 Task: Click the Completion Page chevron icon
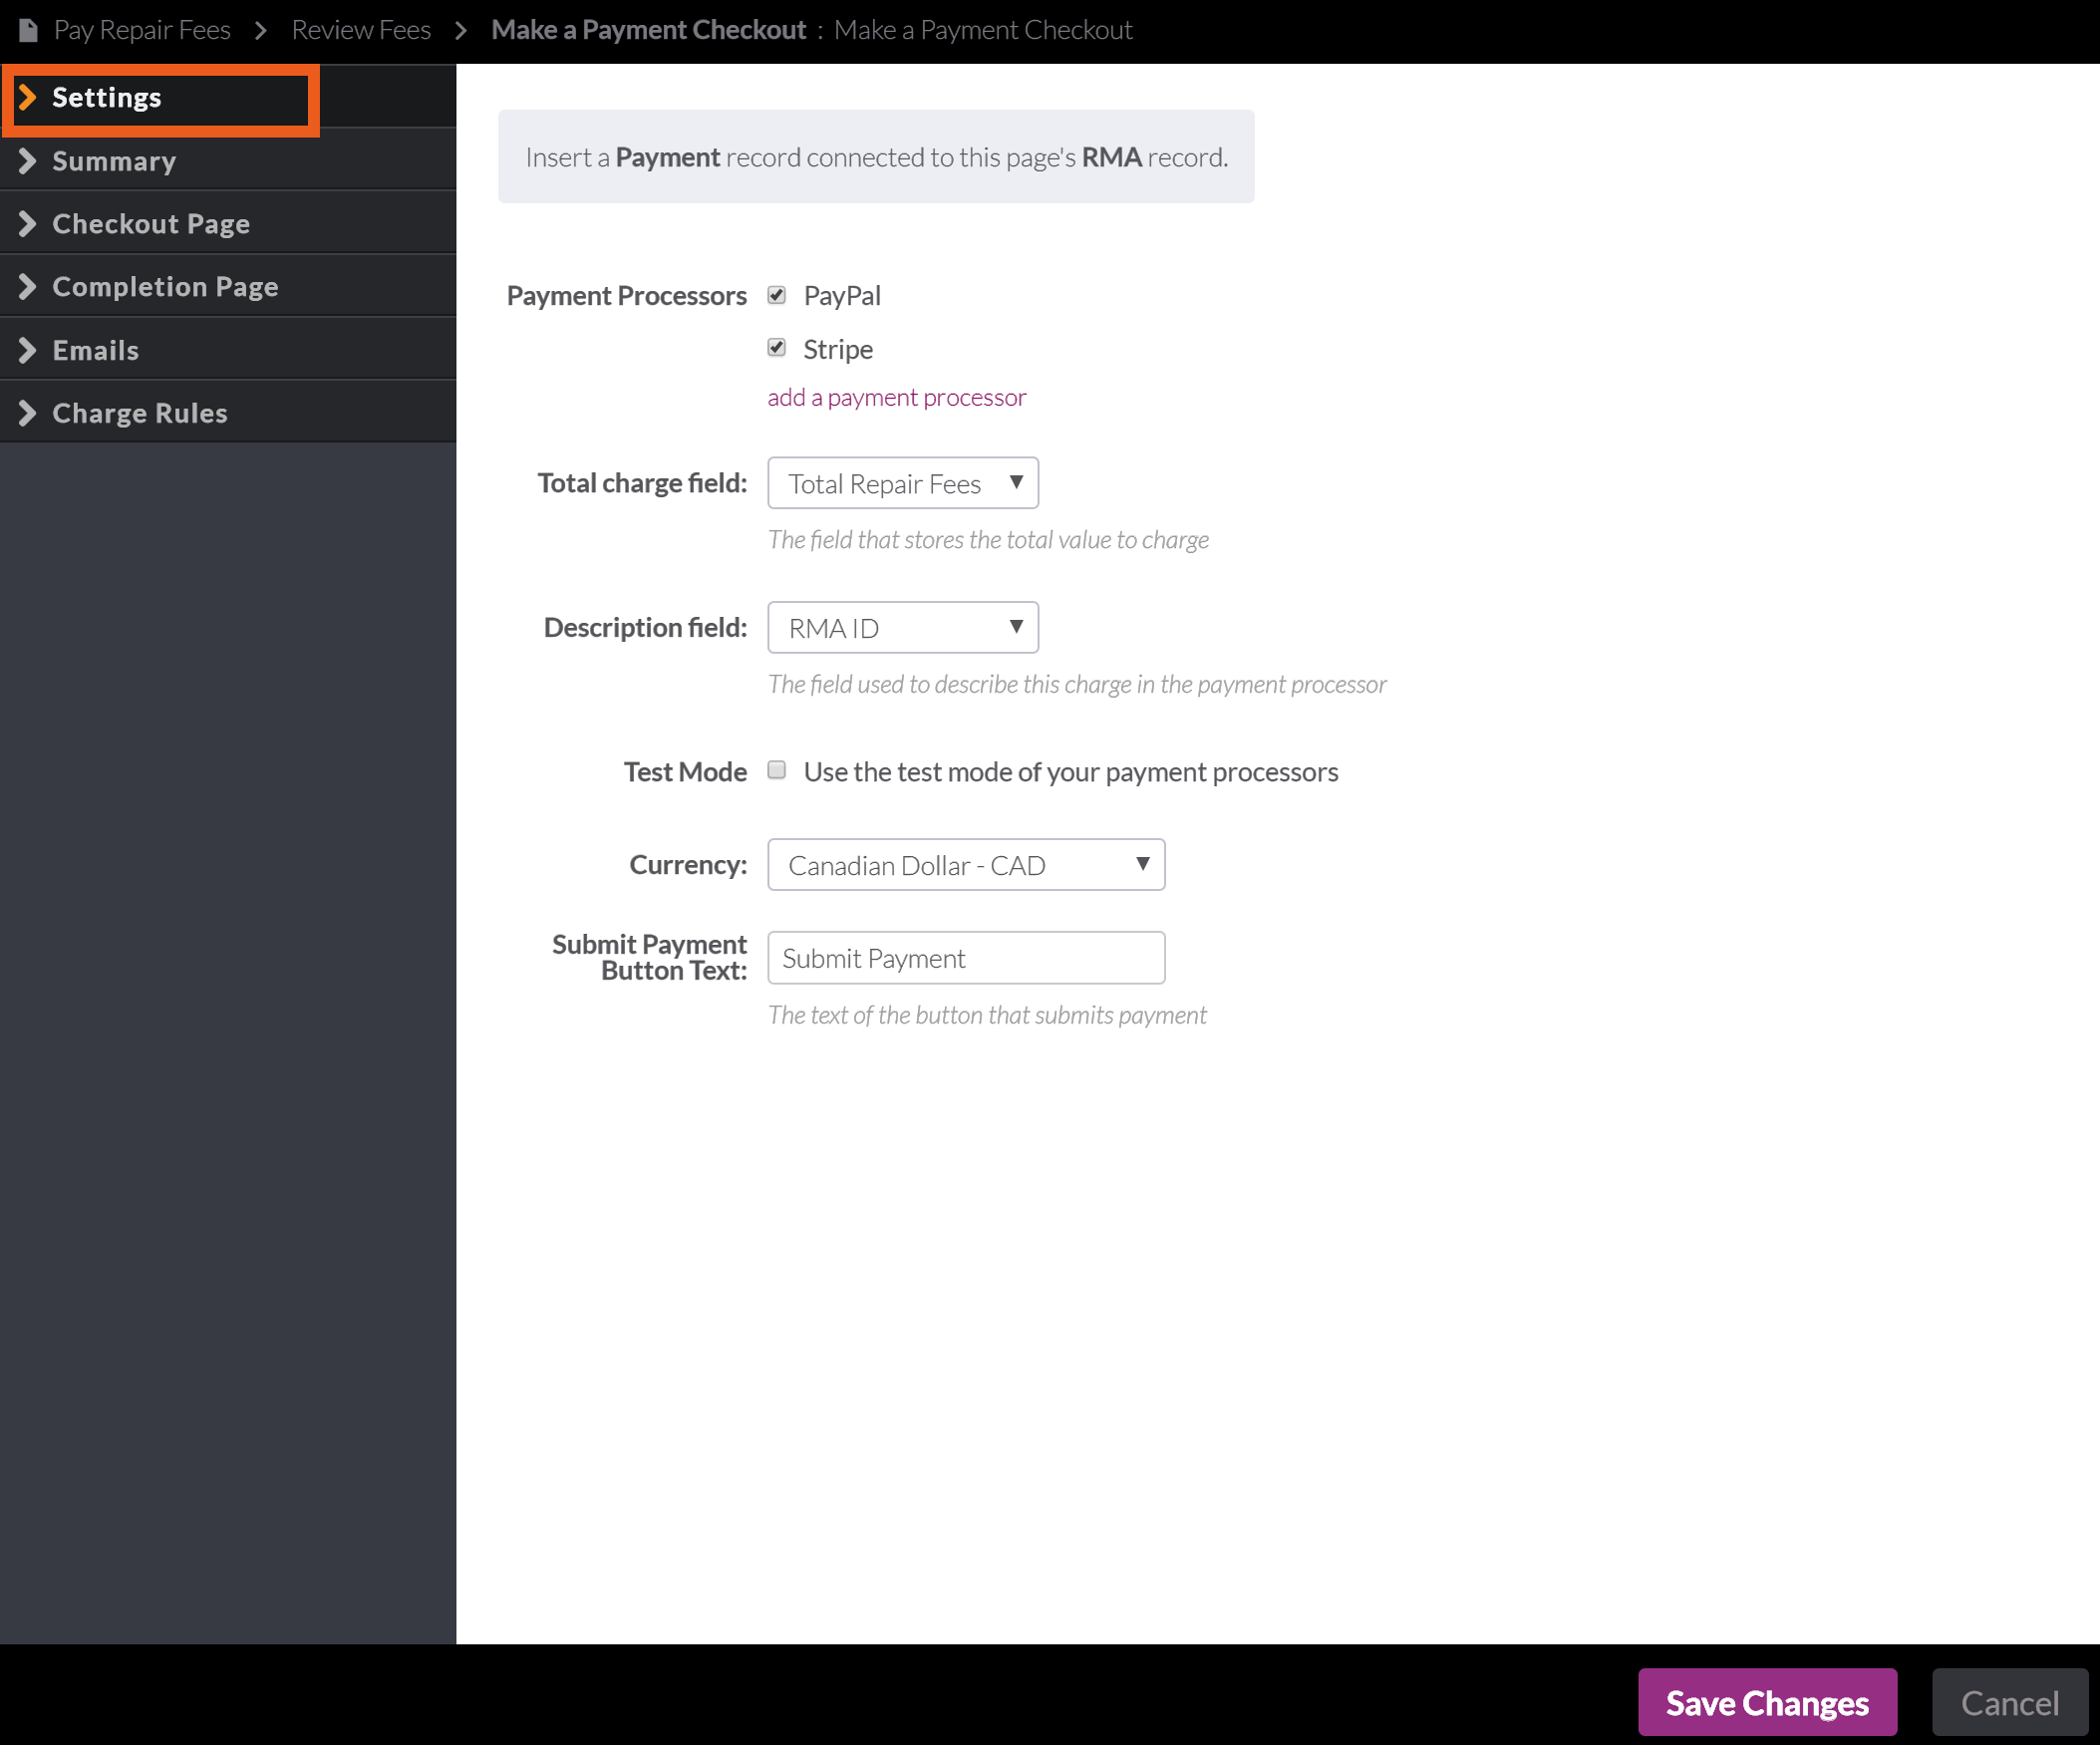28,286
